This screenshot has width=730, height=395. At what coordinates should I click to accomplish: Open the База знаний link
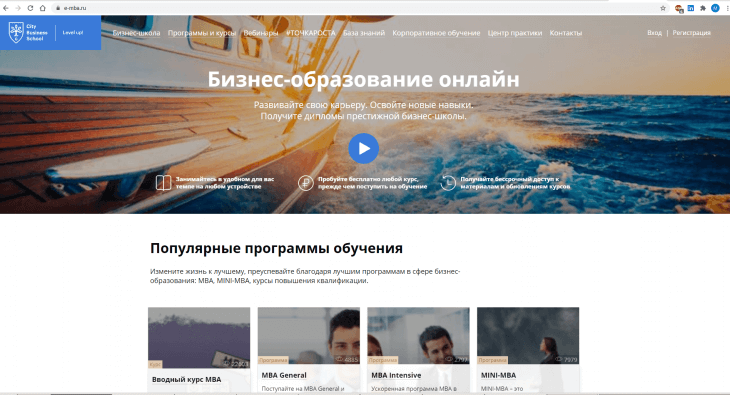(x=364, y=33)
